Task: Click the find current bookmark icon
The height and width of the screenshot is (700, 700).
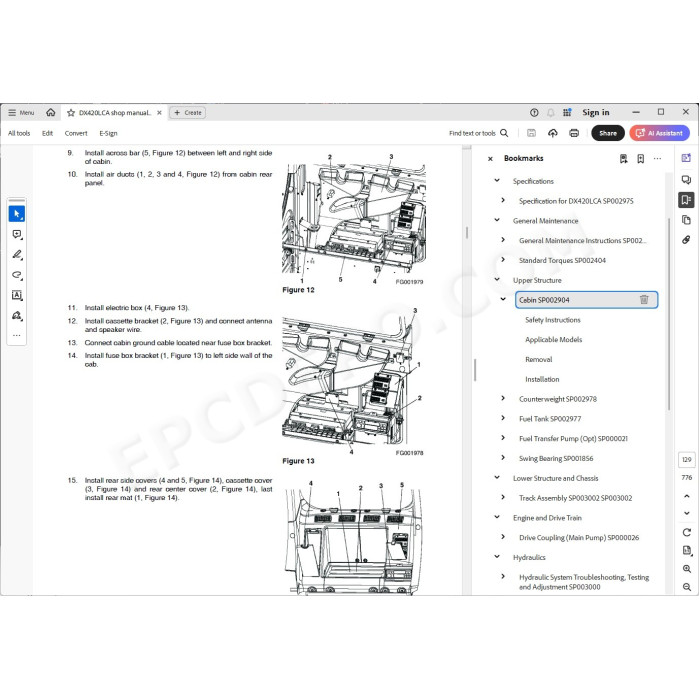Action: [624, 158]
